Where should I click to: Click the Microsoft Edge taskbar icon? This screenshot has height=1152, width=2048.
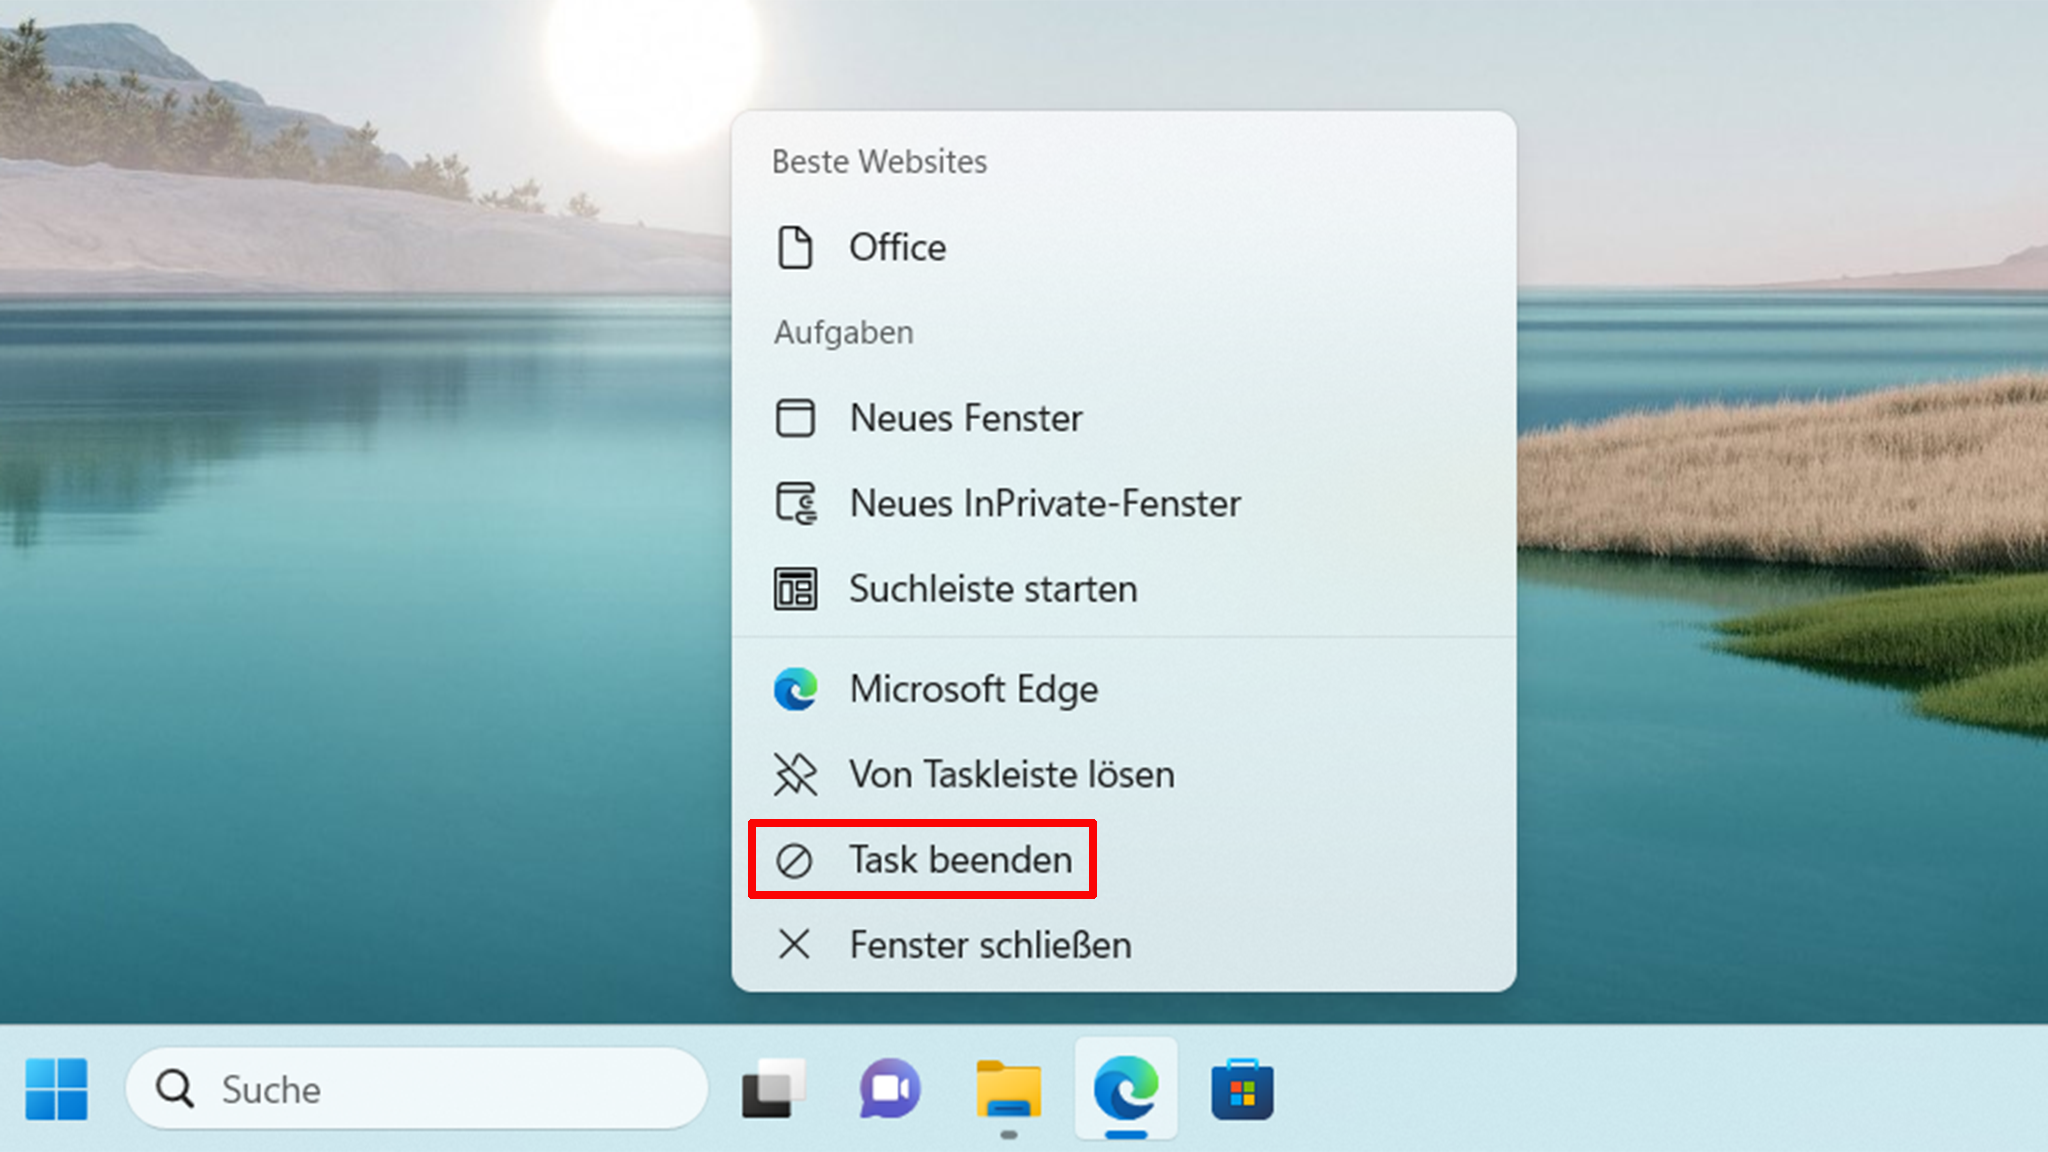(1125, 1089)
